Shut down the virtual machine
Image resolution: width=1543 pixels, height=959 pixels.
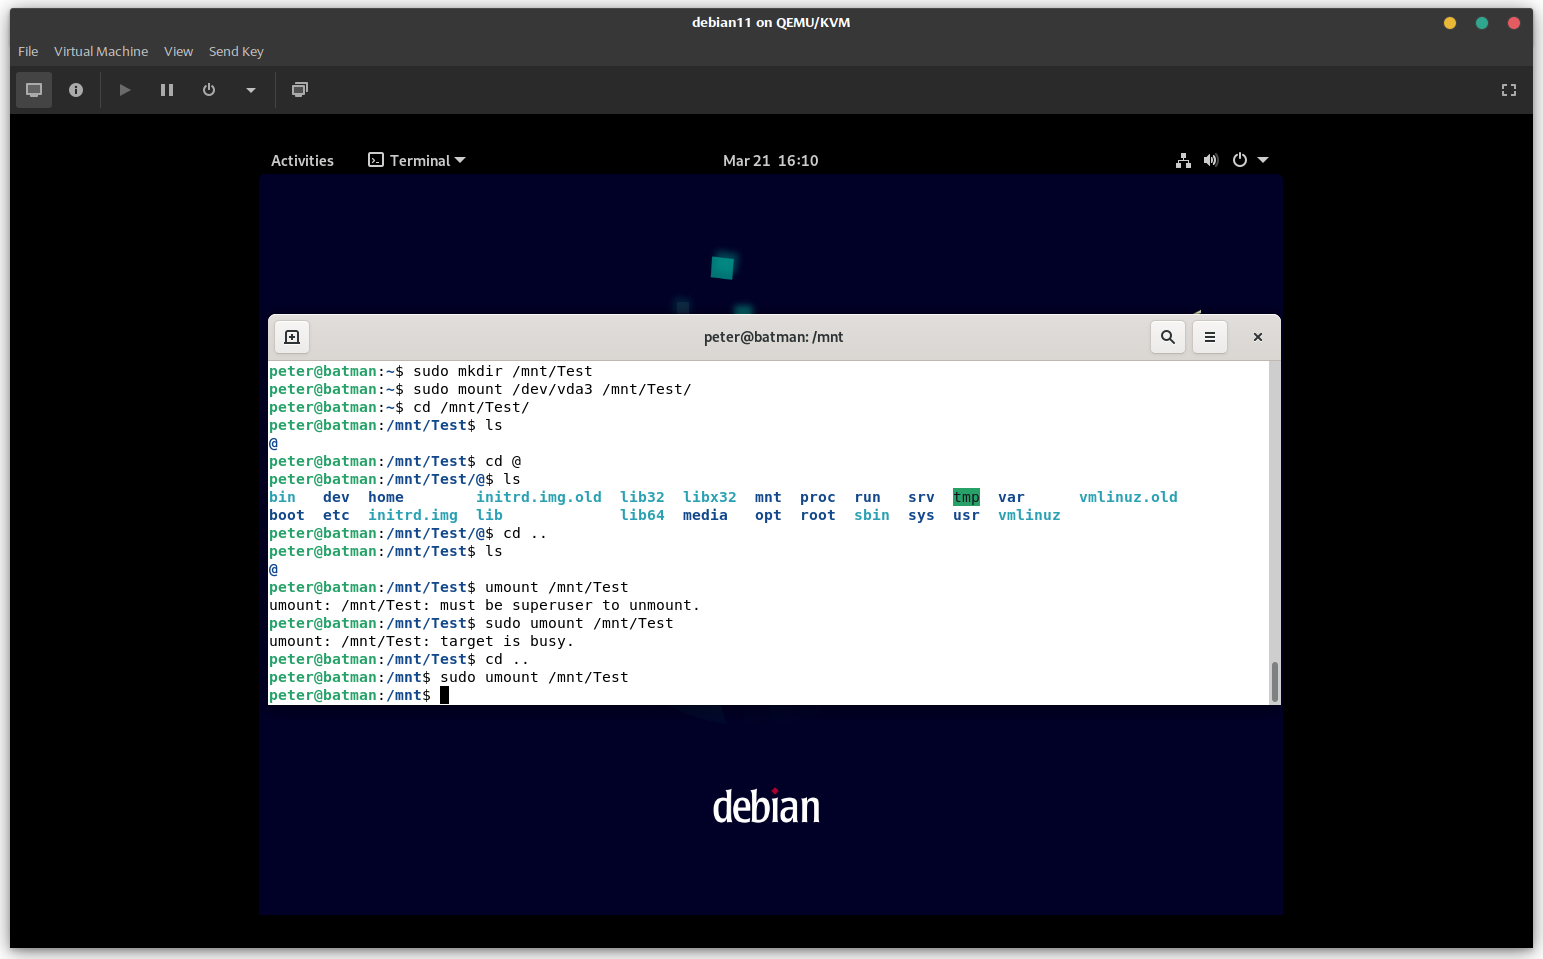coord(209,90)
